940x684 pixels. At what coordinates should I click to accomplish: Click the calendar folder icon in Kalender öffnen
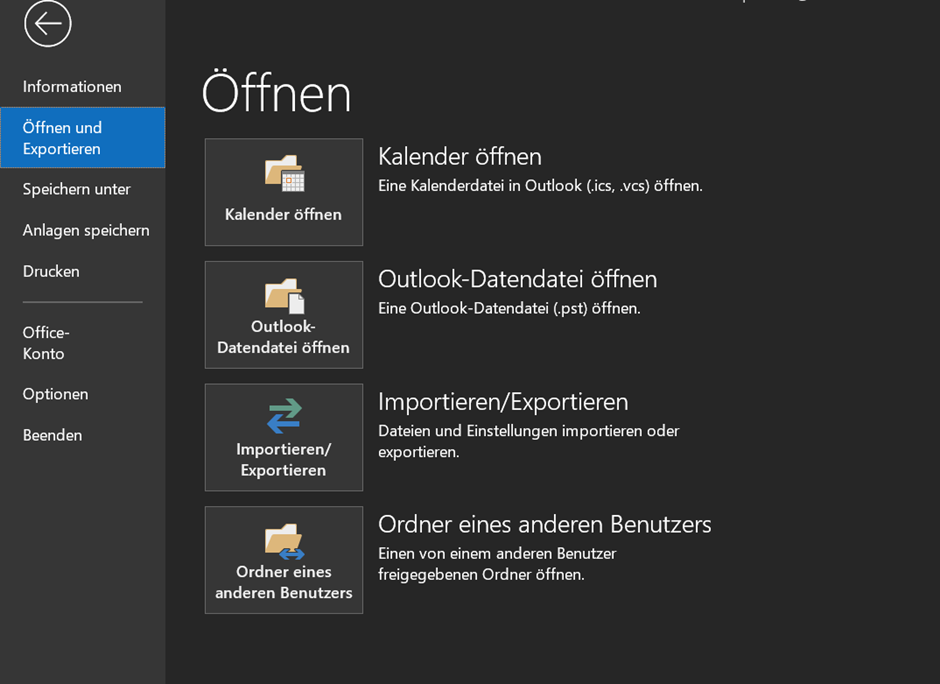click(284, 173)
